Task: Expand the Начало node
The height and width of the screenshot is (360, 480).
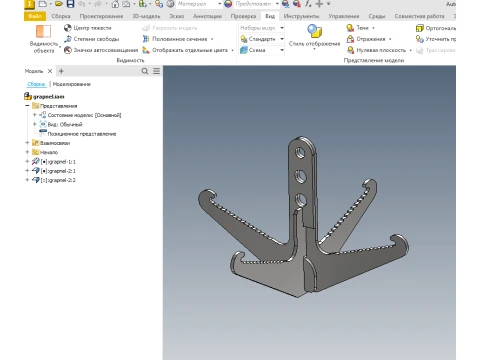Action: point(27,152)
